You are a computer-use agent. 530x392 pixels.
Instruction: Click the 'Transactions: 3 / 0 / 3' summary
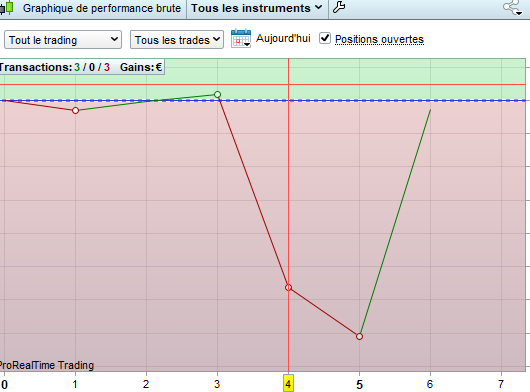pyautogui.click(x=54, y=67)
